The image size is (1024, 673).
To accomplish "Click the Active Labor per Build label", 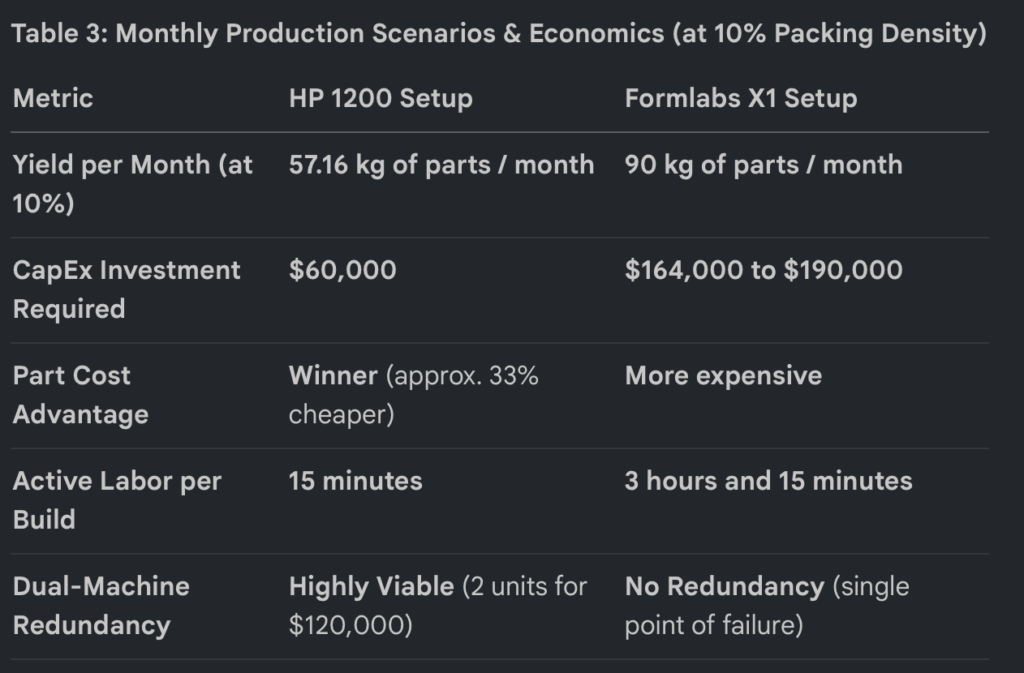I will tap(117, 500).
